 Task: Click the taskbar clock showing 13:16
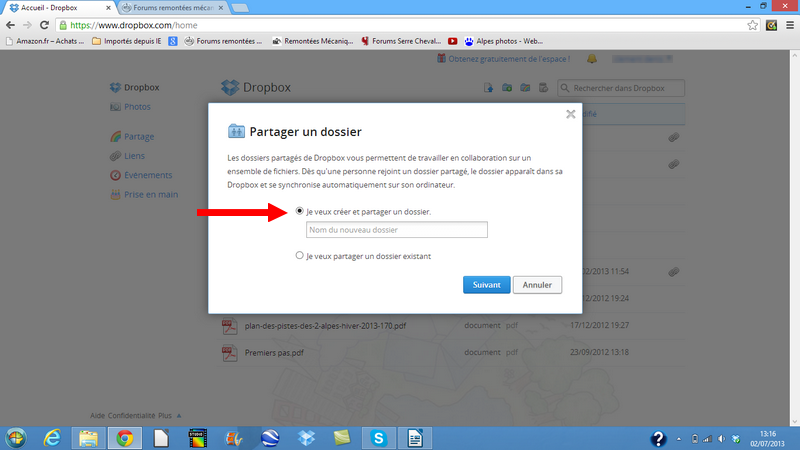(x=767, y=439)
